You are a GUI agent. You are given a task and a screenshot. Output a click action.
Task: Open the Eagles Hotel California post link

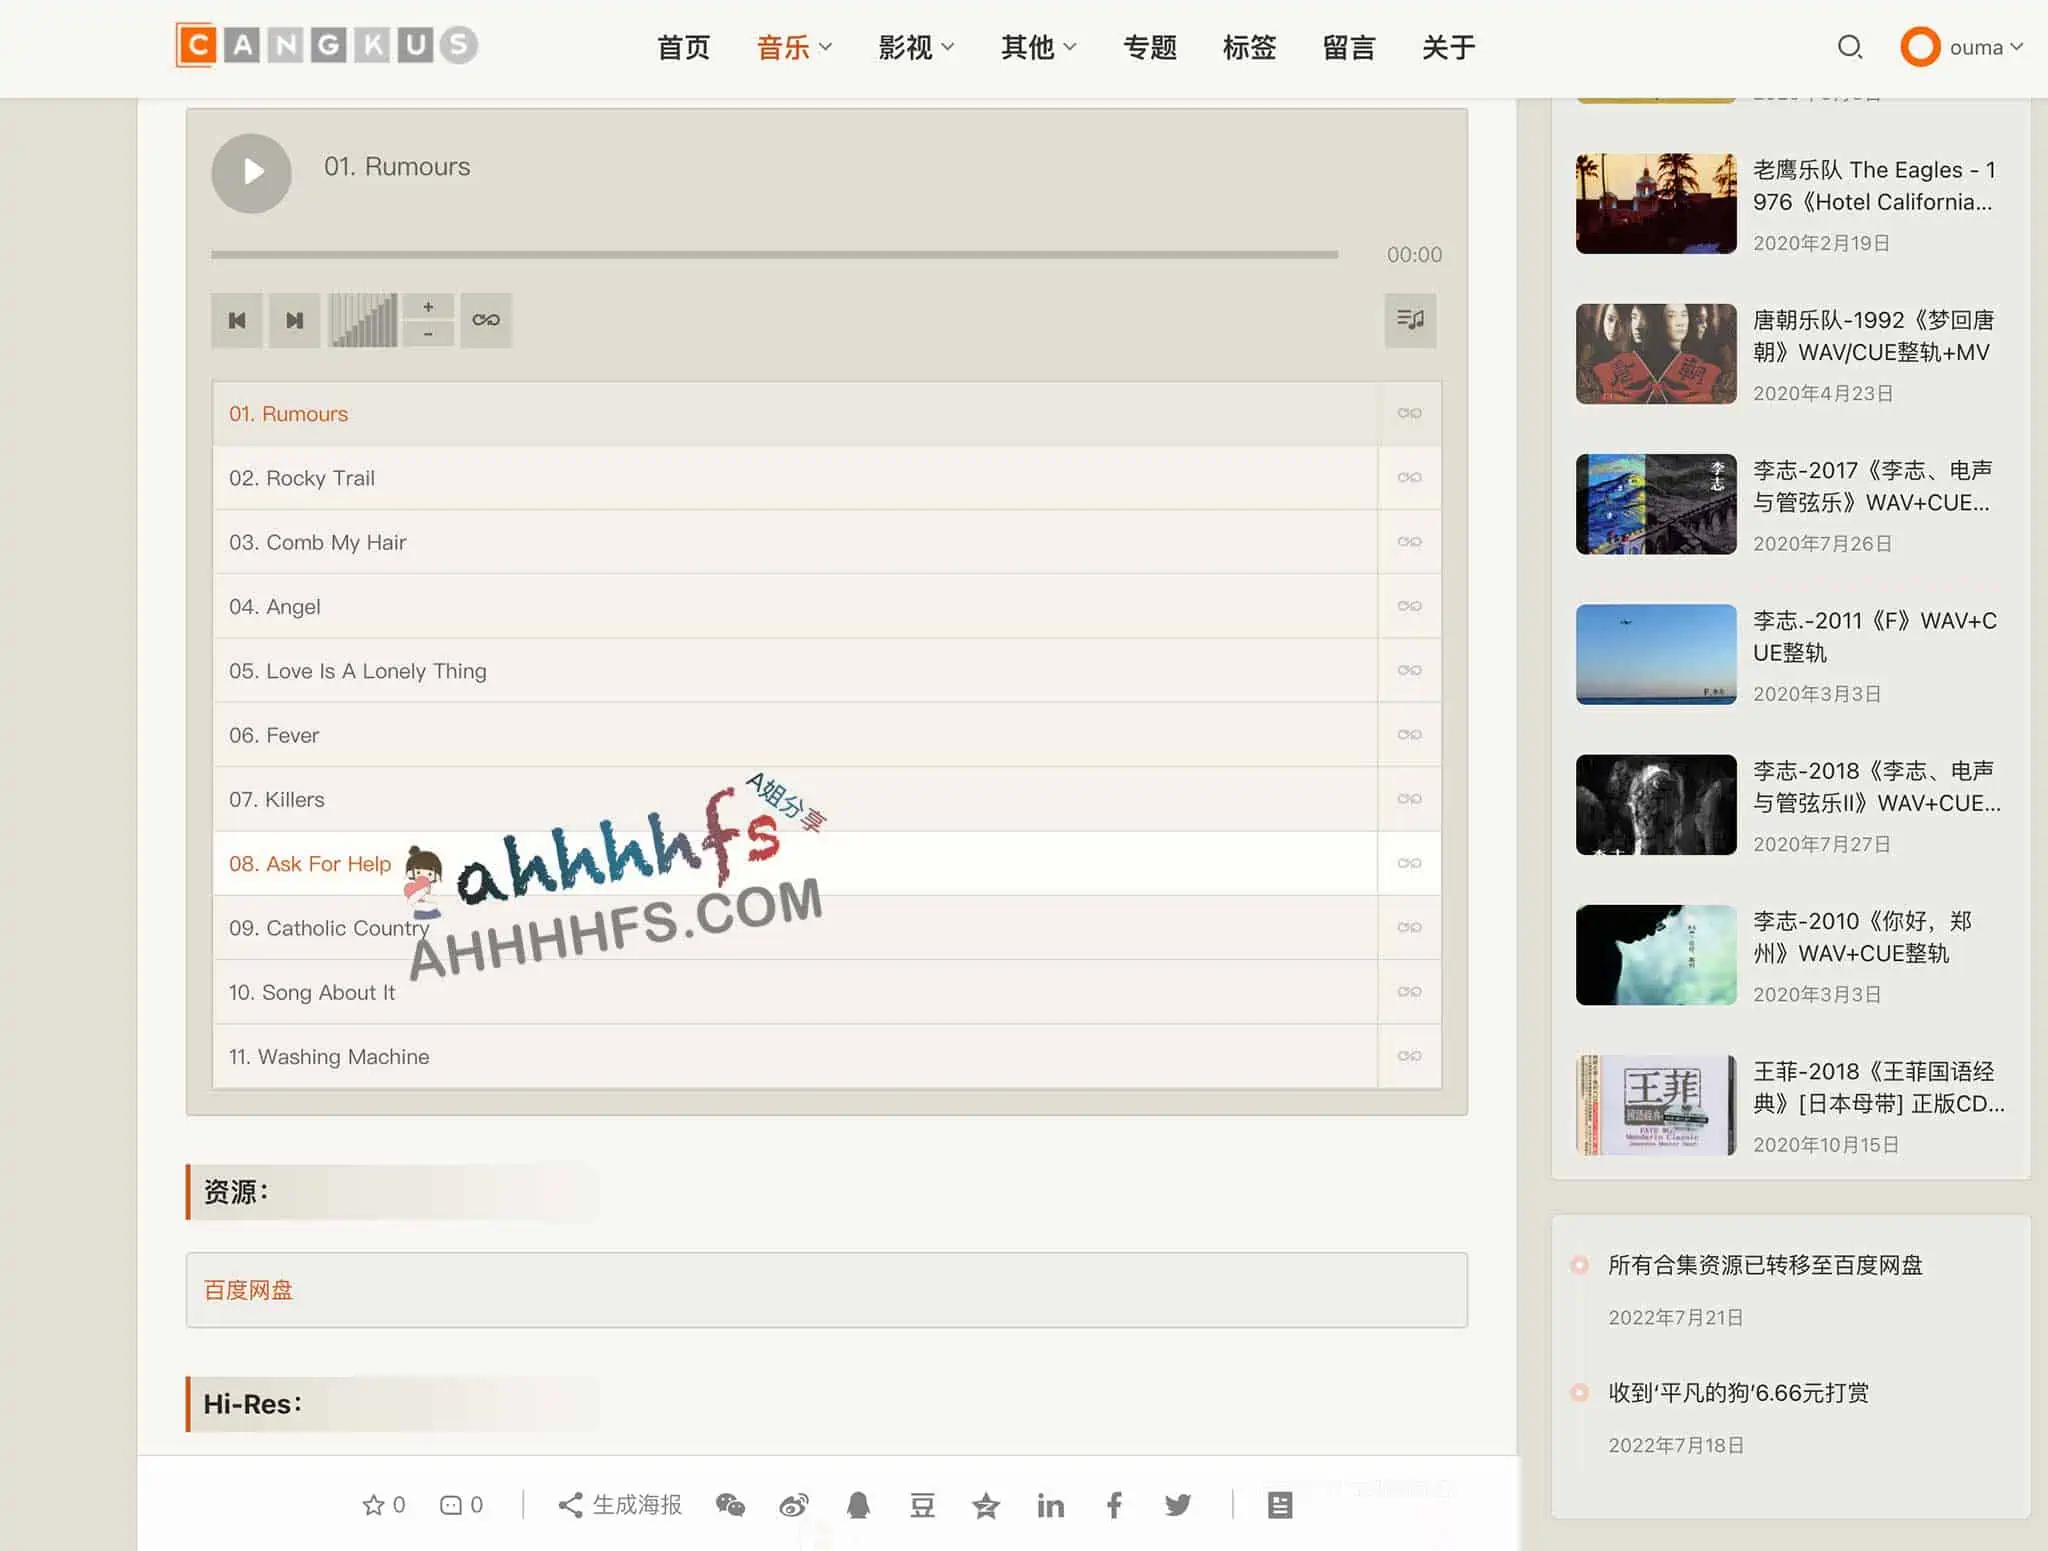(1871, 186)
